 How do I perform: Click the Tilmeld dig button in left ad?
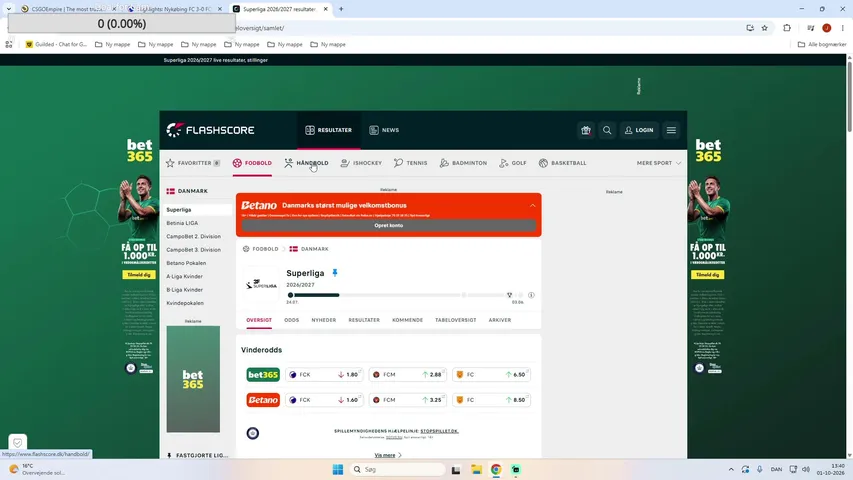[x=139, y=275]
